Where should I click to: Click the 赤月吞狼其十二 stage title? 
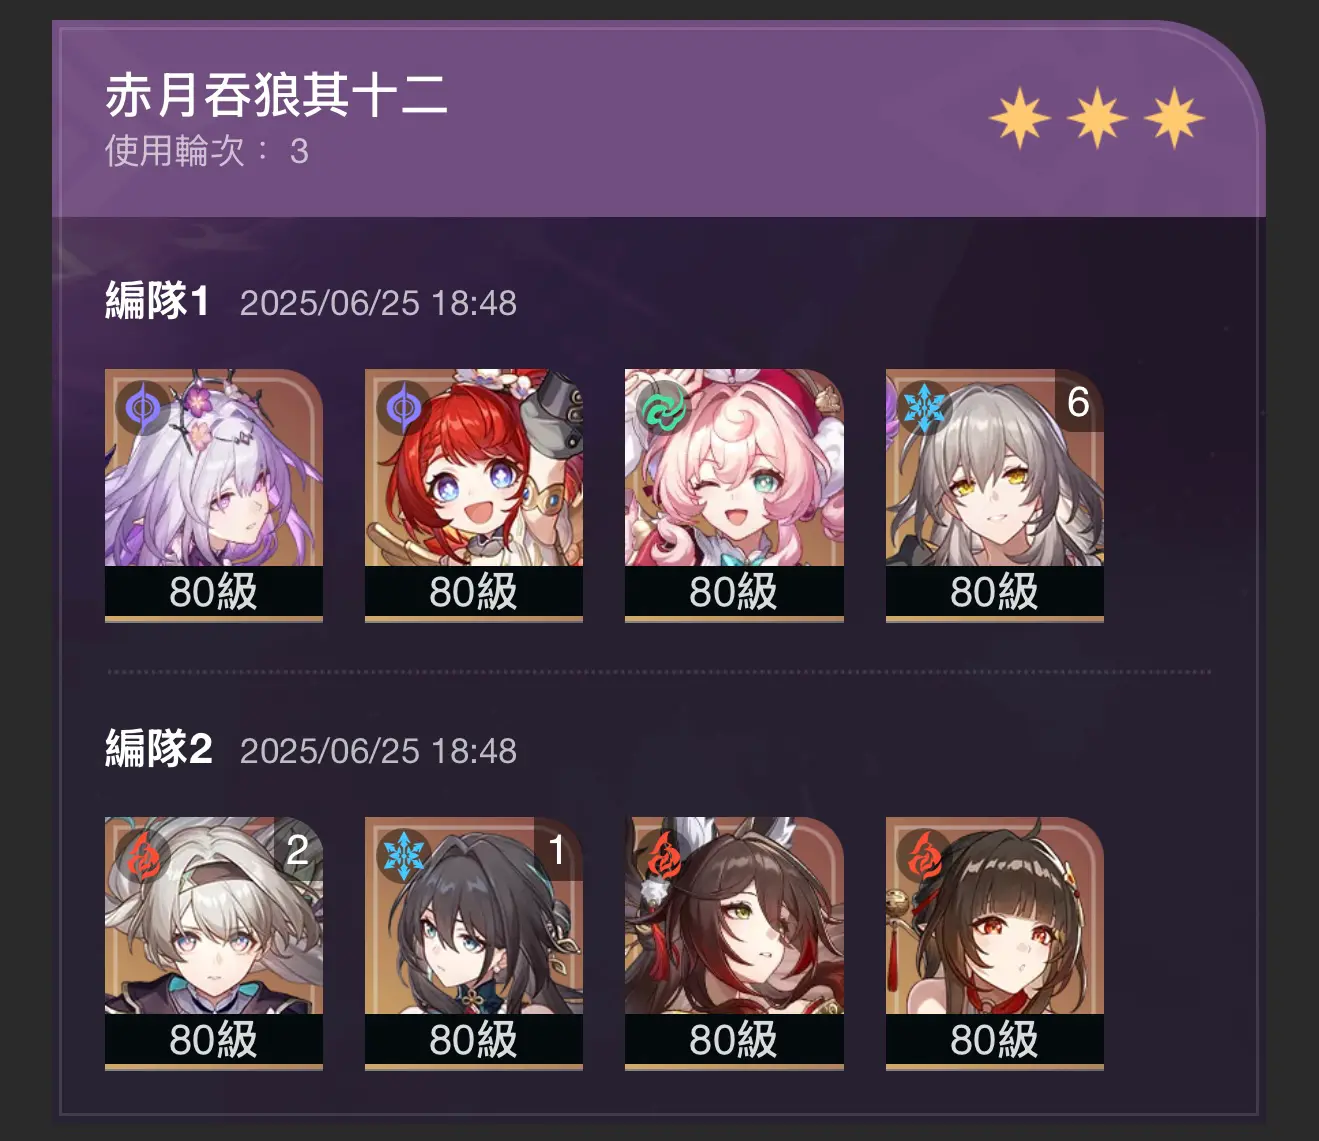[x=276, y=96]
